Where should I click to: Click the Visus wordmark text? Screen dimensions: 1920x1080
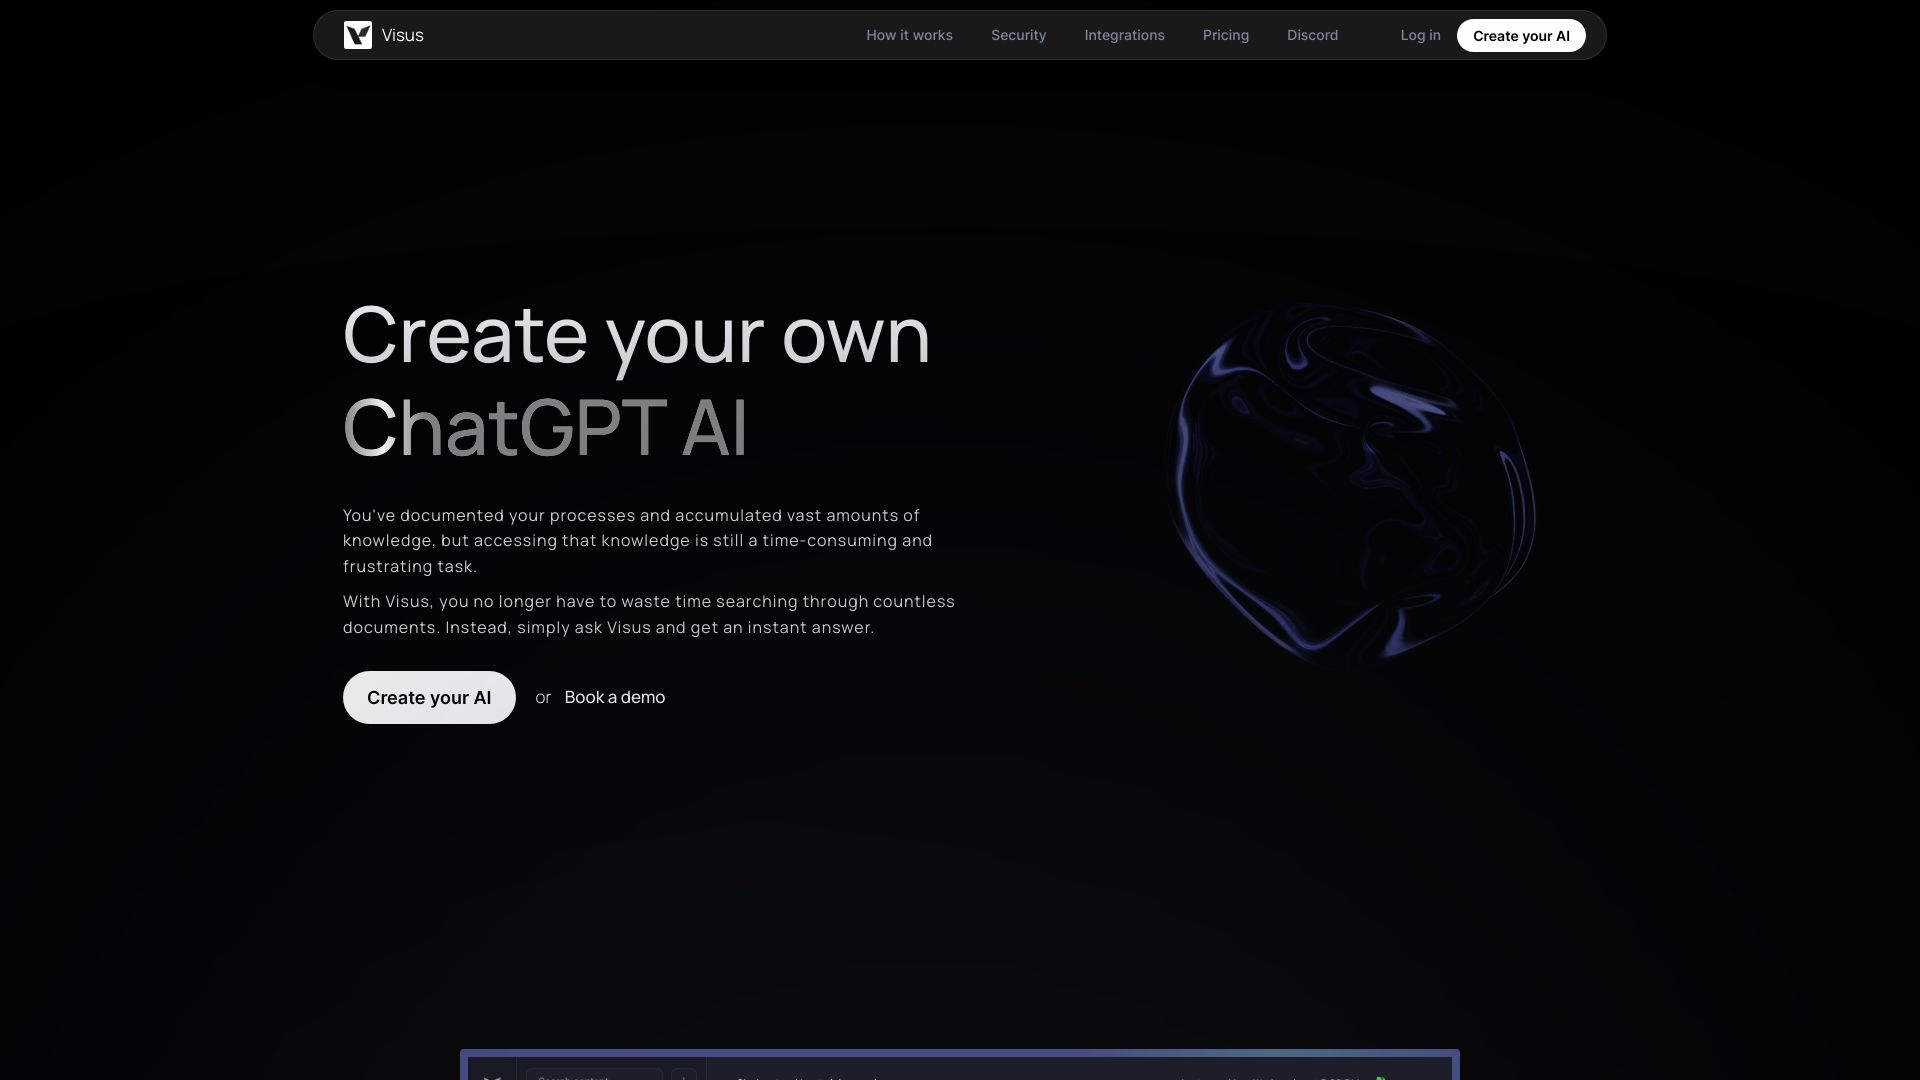(x=402, y=35)
